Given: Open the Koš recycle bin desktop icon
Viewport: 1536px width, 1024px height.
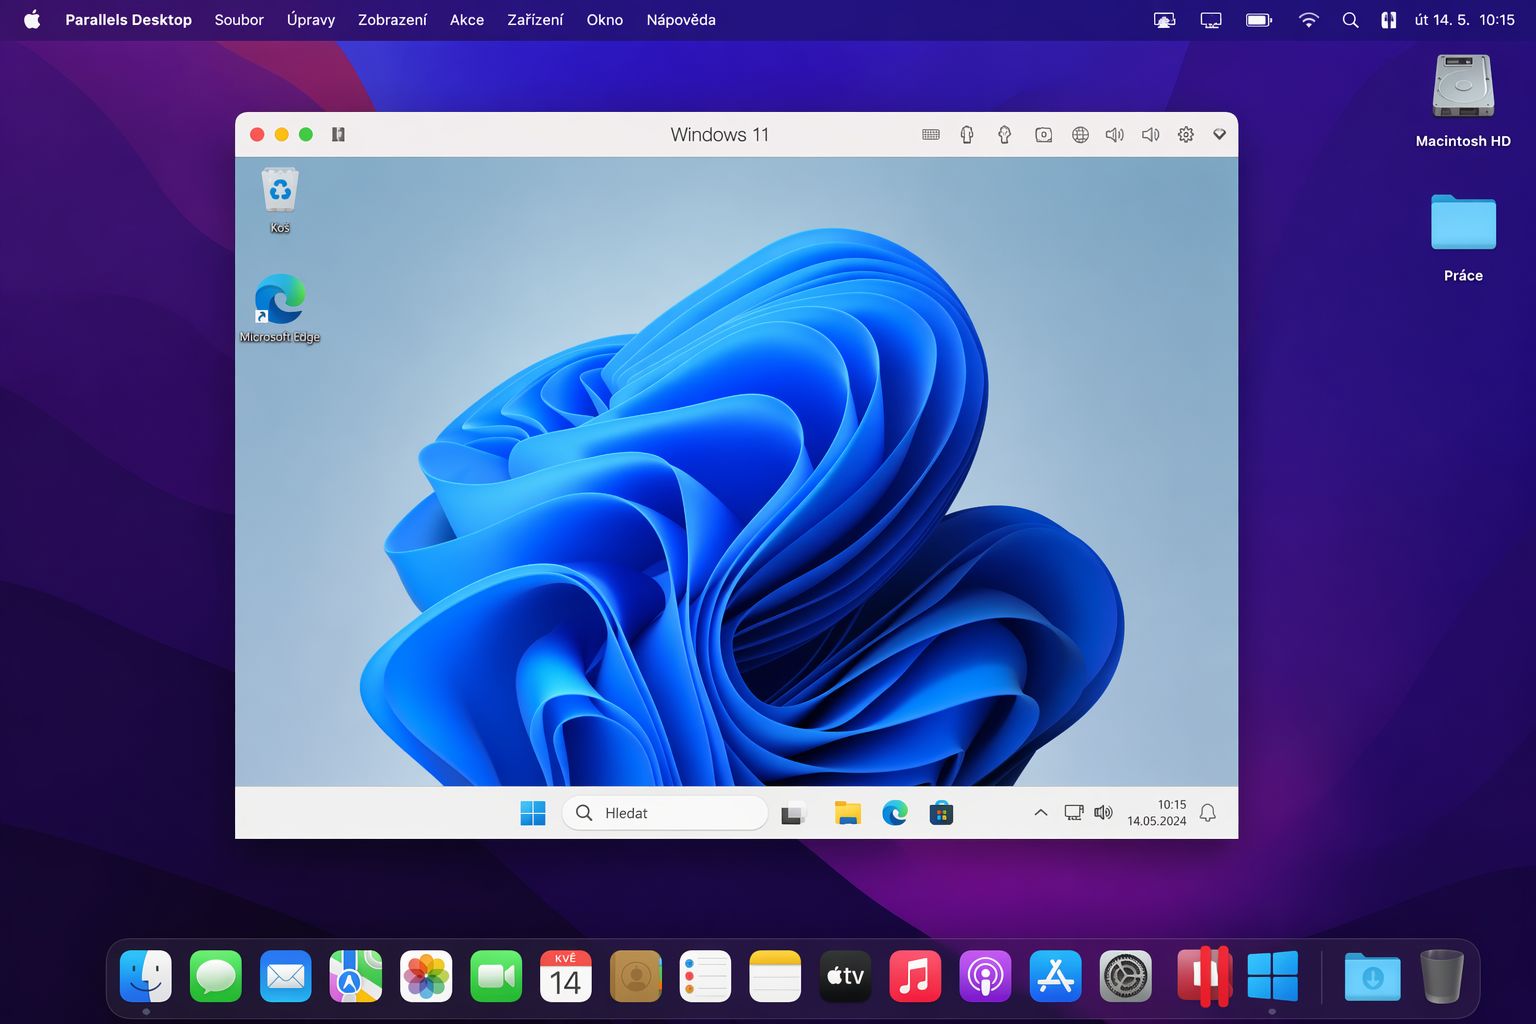Looking at the screenshot, I should pos(280,192).
